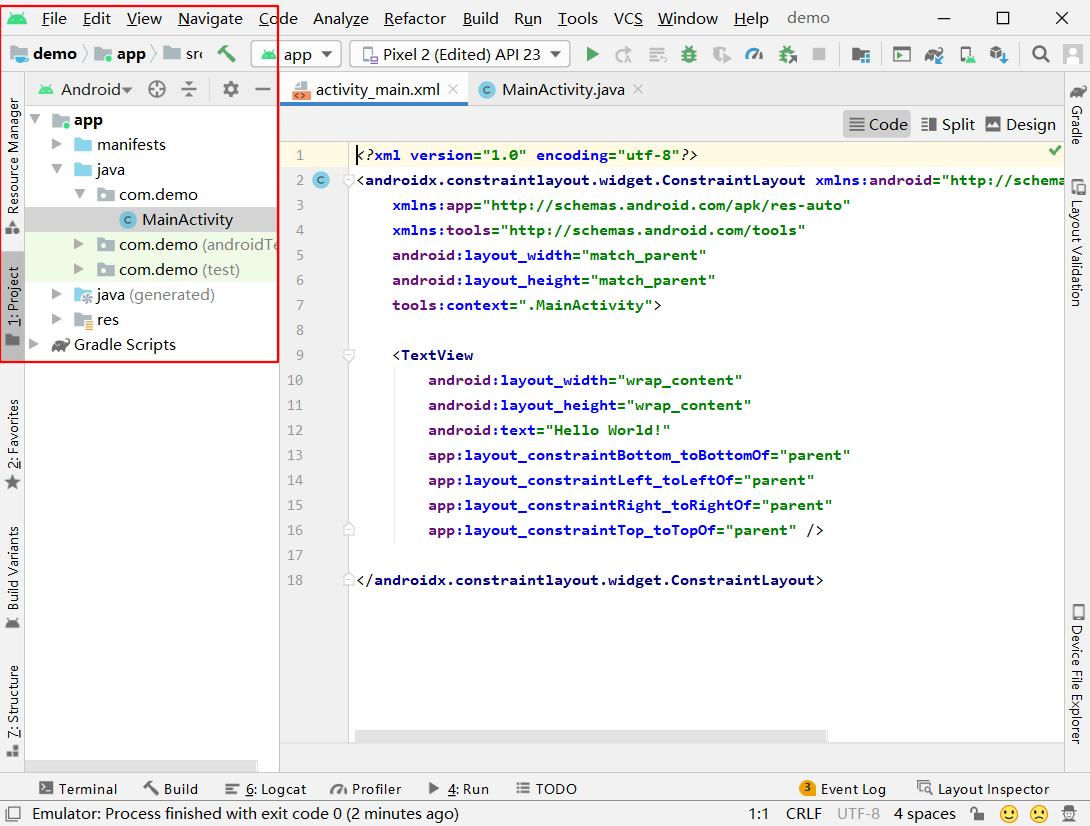Expand com.demo (androidTest) package

79,244
